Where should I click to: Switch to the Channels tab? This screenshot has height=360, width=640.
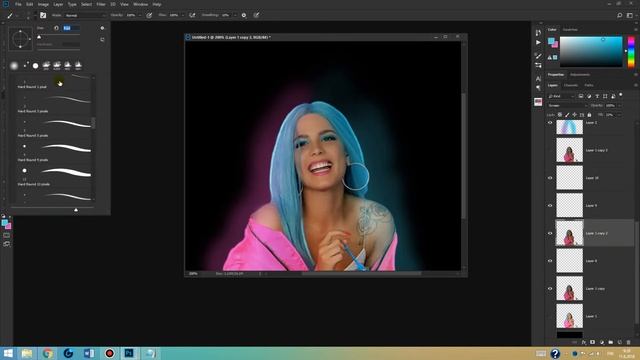(571, 85)
